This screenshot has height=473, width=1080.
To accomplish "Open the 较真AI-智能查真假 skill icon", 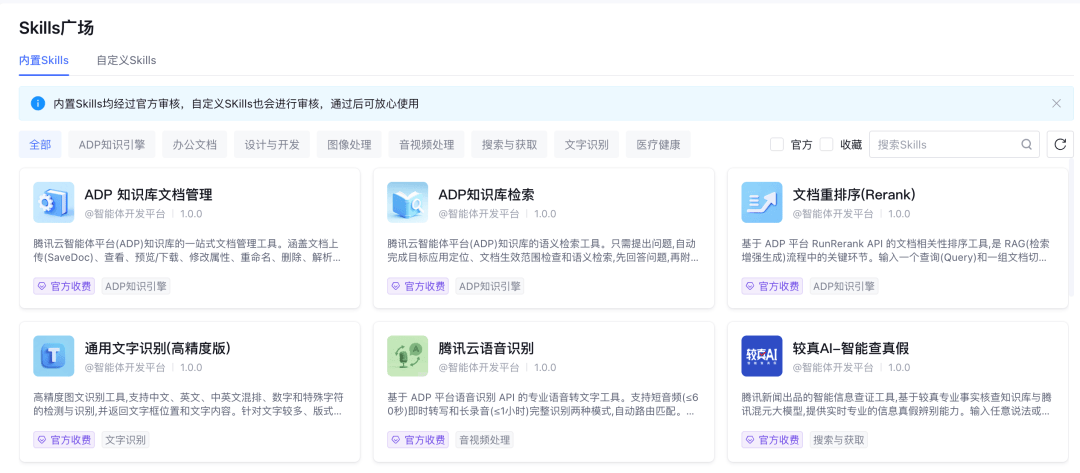I will [762, 356].
